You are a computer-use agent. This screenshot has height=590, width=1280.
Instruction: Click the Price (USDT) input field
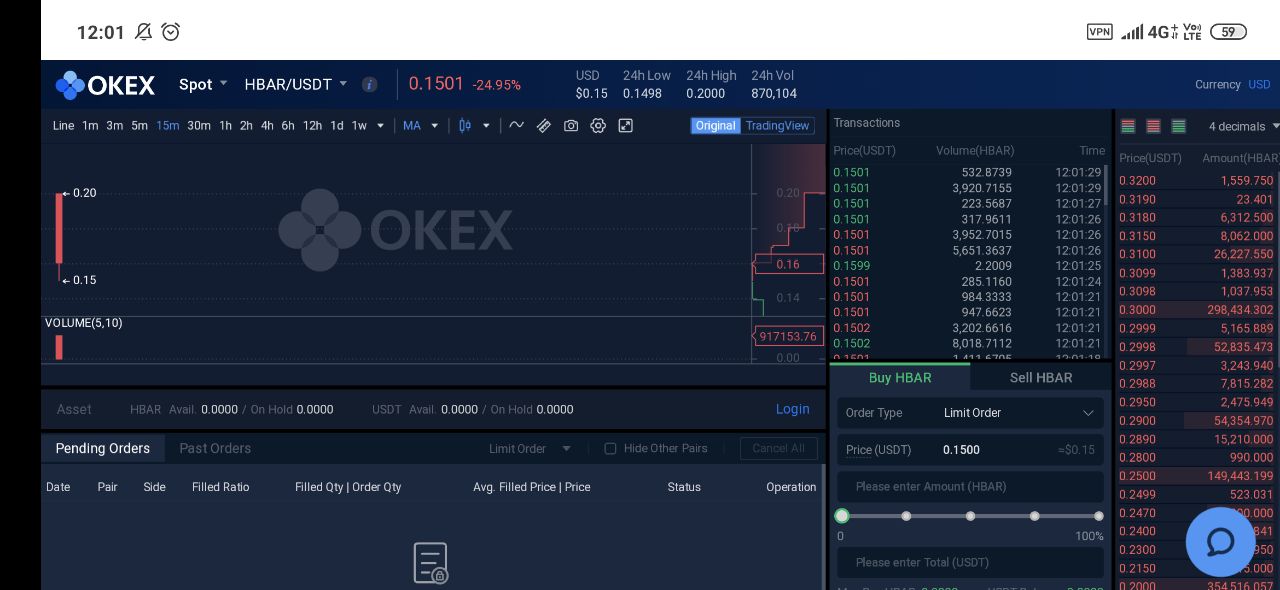tap(970, 450)
